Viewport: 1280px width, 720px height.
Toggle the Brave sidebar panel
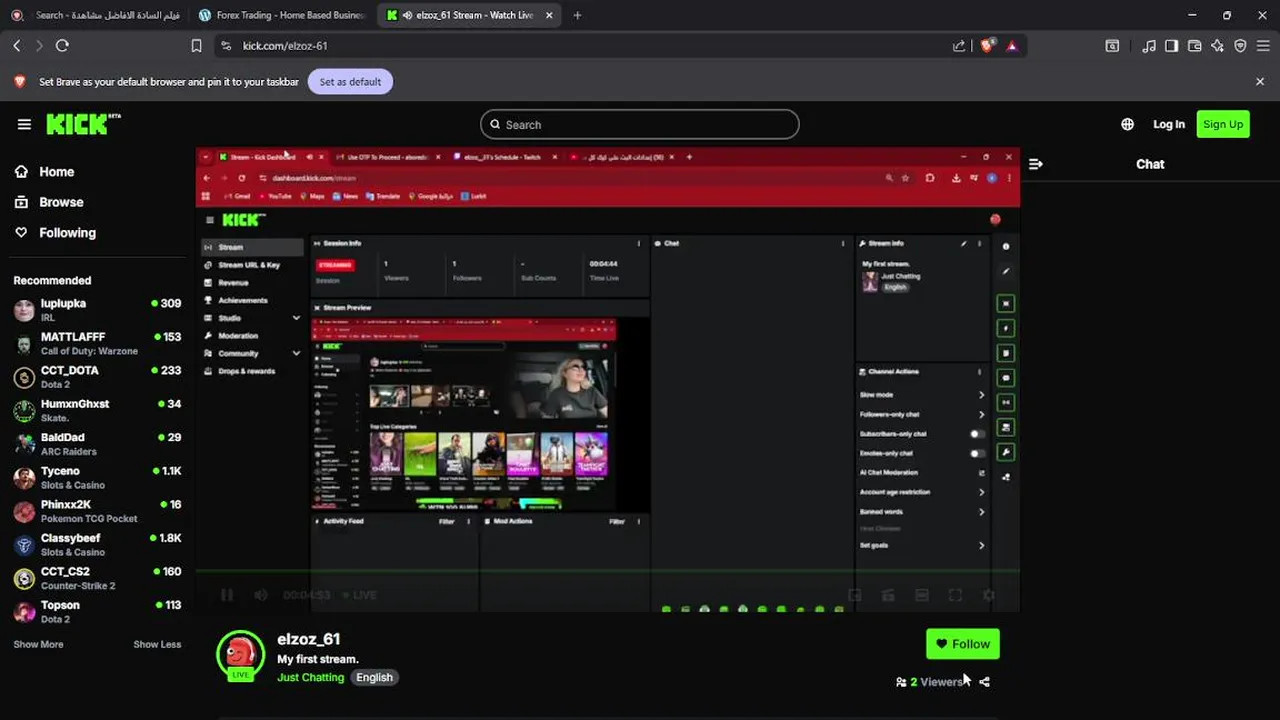click(x=1171, y=46)
